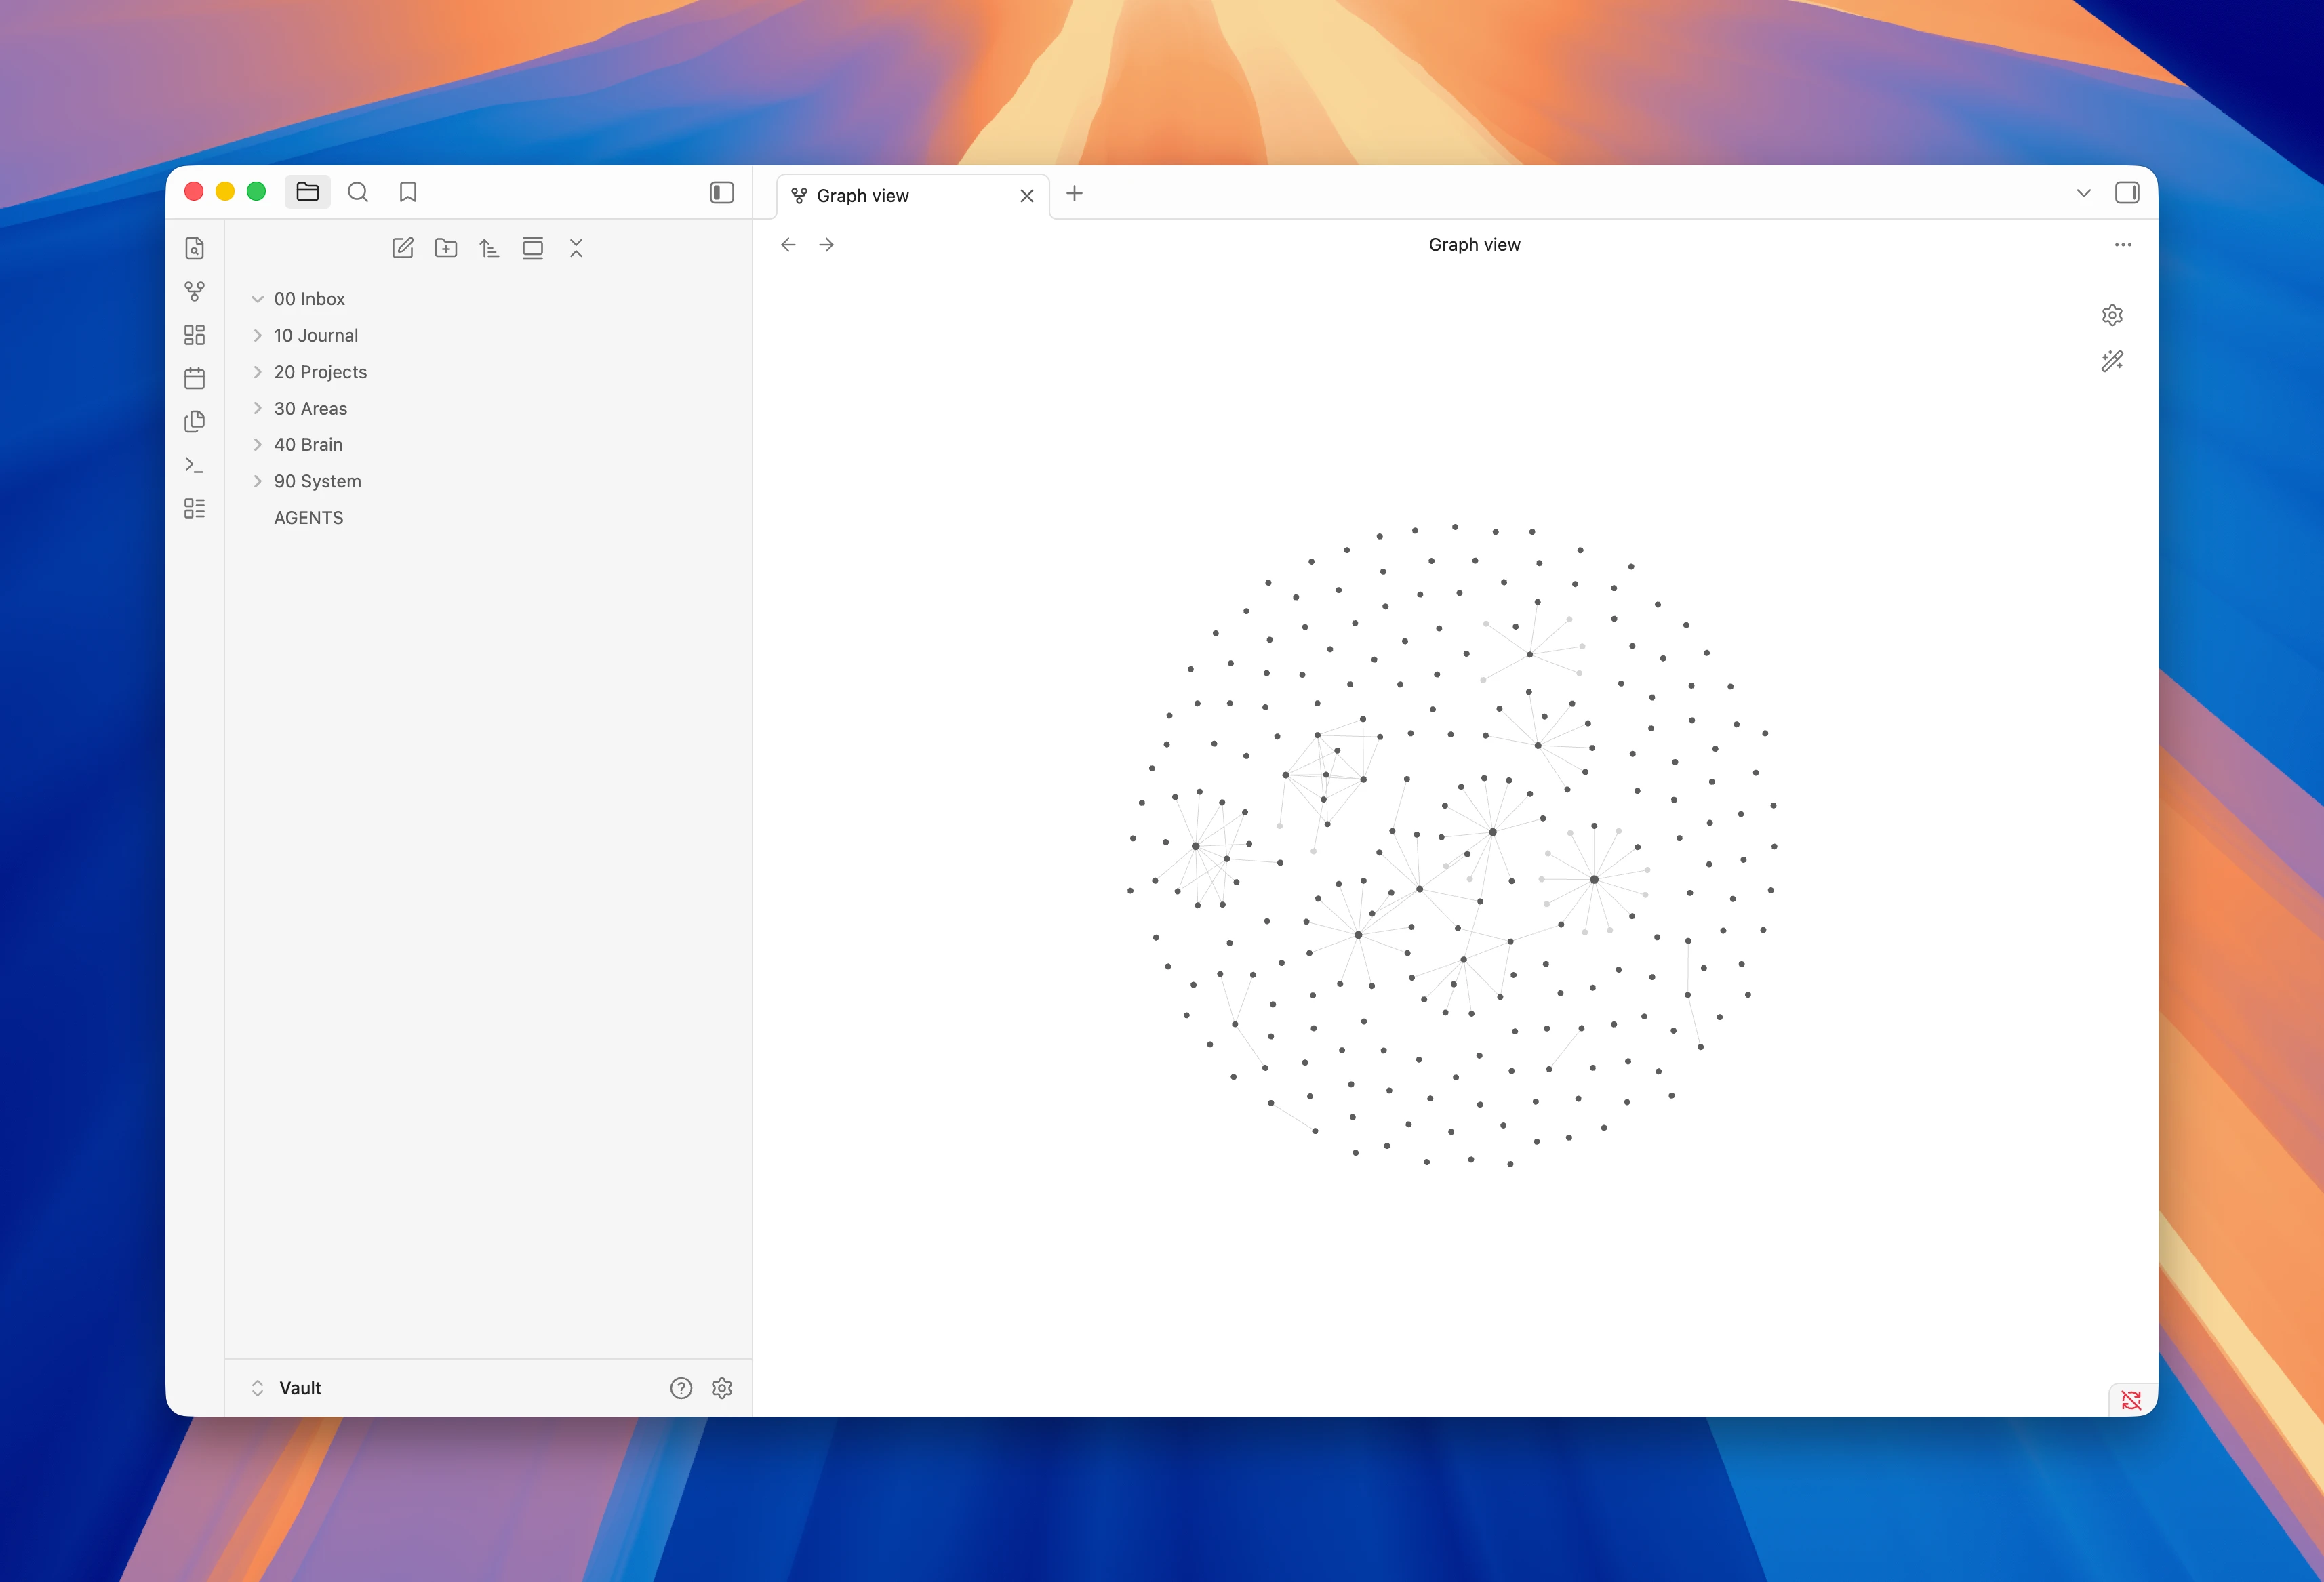Open command palette terminal icon
This screenshot has height=1582, width=2324.
[x=195, y=465]
